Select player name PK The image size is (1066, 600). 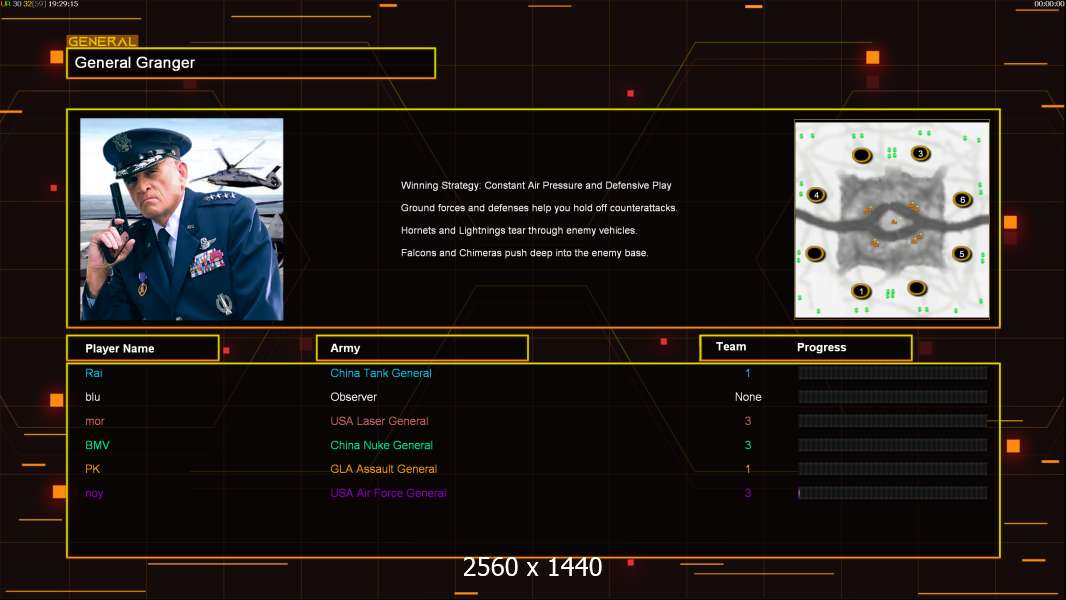coord(92,469)
